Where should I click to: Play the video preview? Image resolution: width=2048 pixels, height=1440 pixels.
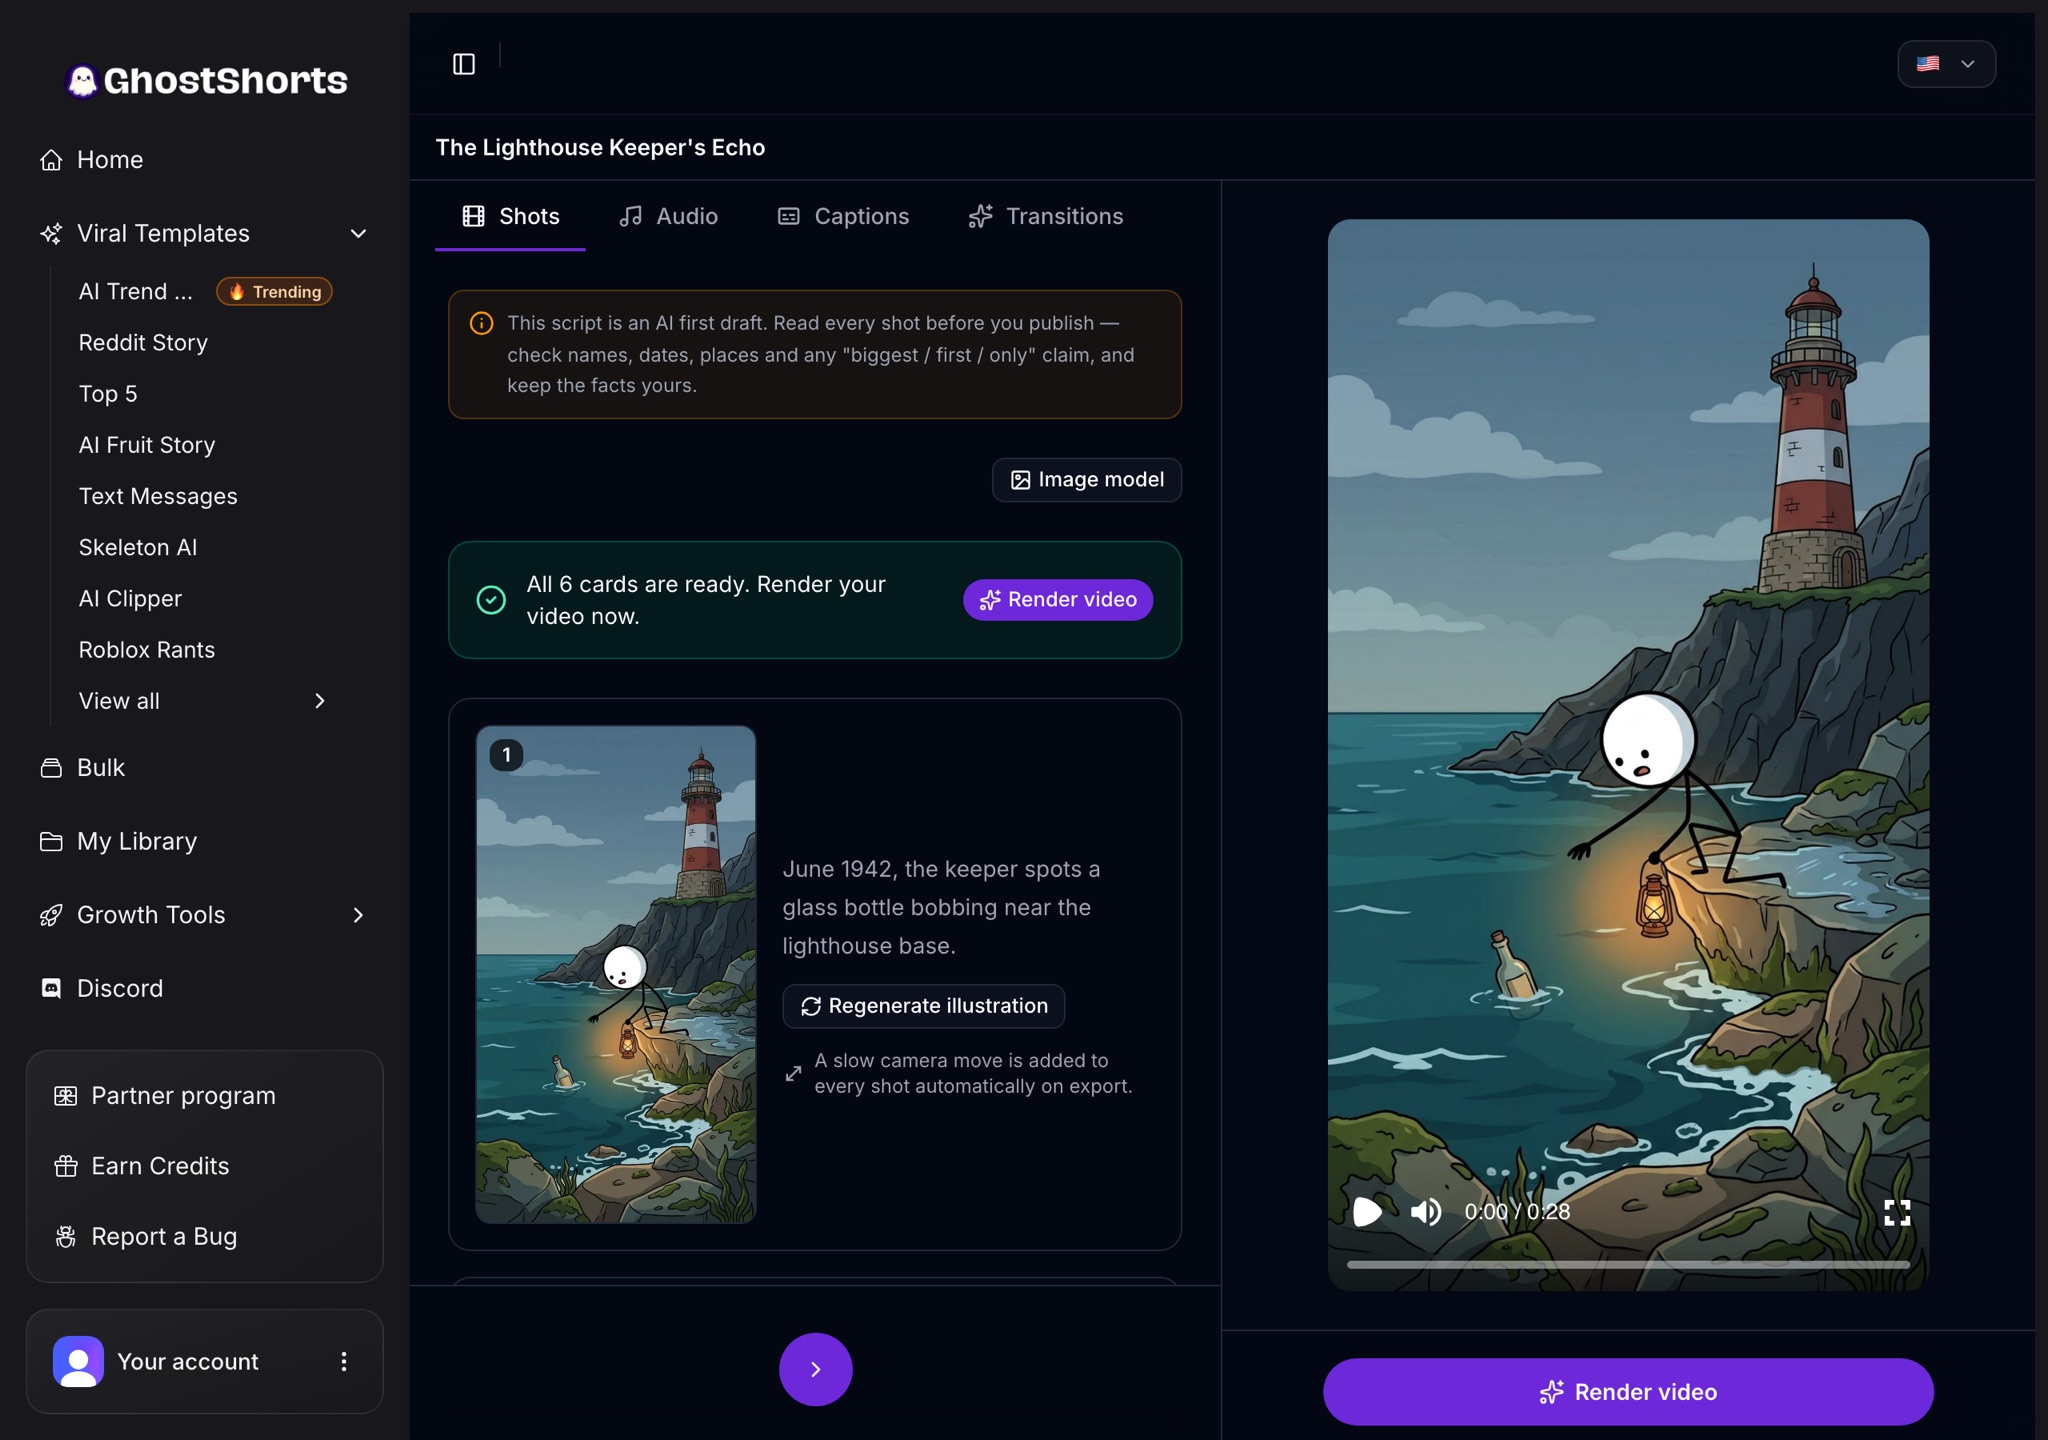pos(1367,1212)
